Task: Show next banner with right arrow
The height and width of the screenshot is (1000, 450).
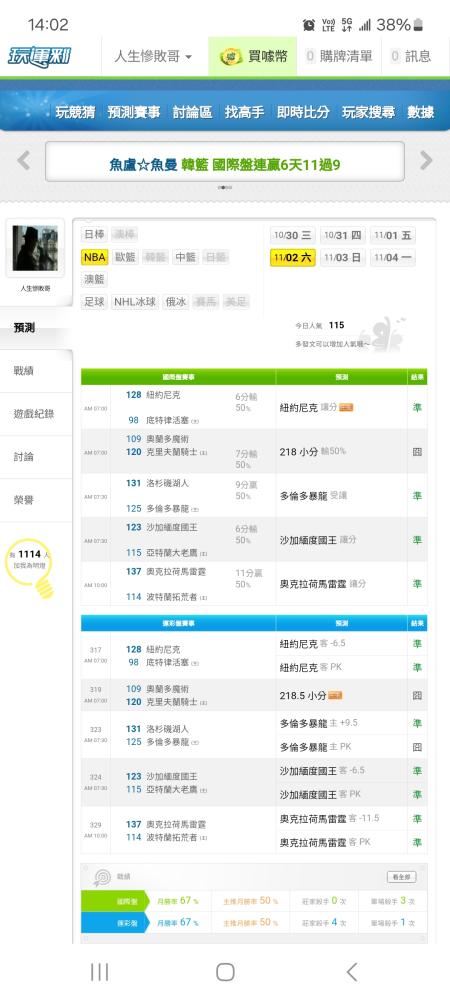Action: [x=426, y=161]
